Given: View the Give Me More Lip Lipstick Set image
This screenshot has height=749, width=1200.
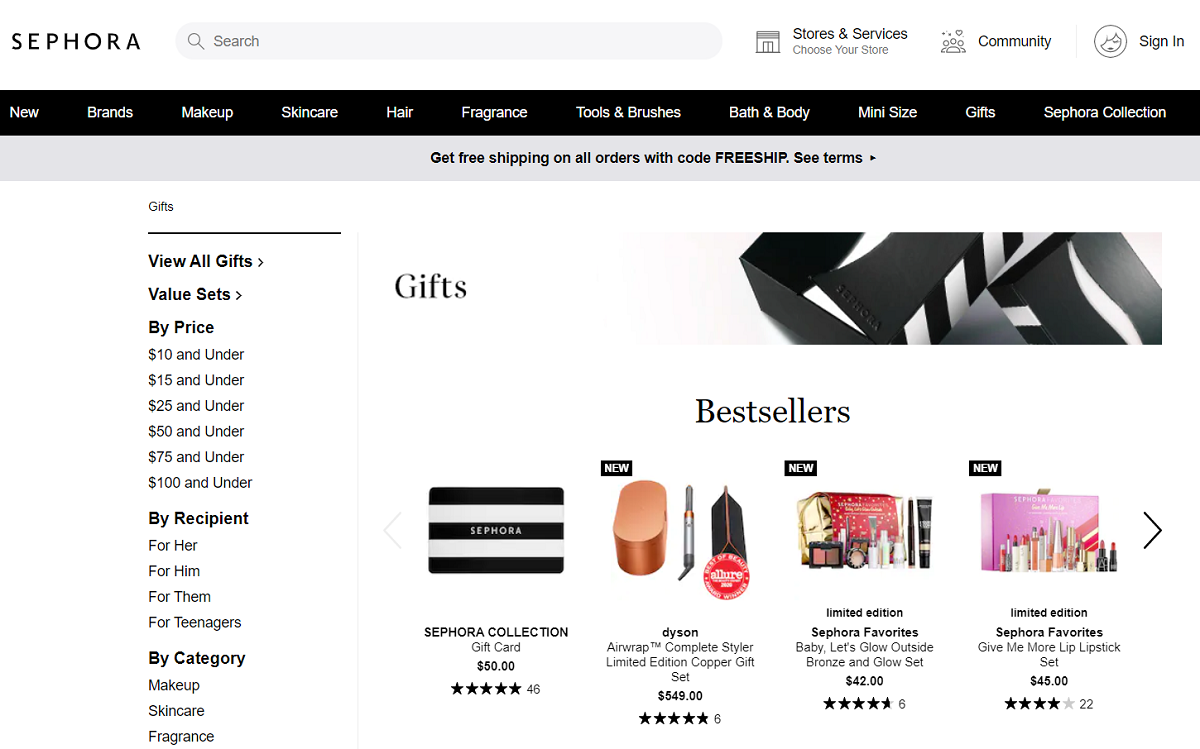Looking at the screenshot, I should click(1049, 531).
